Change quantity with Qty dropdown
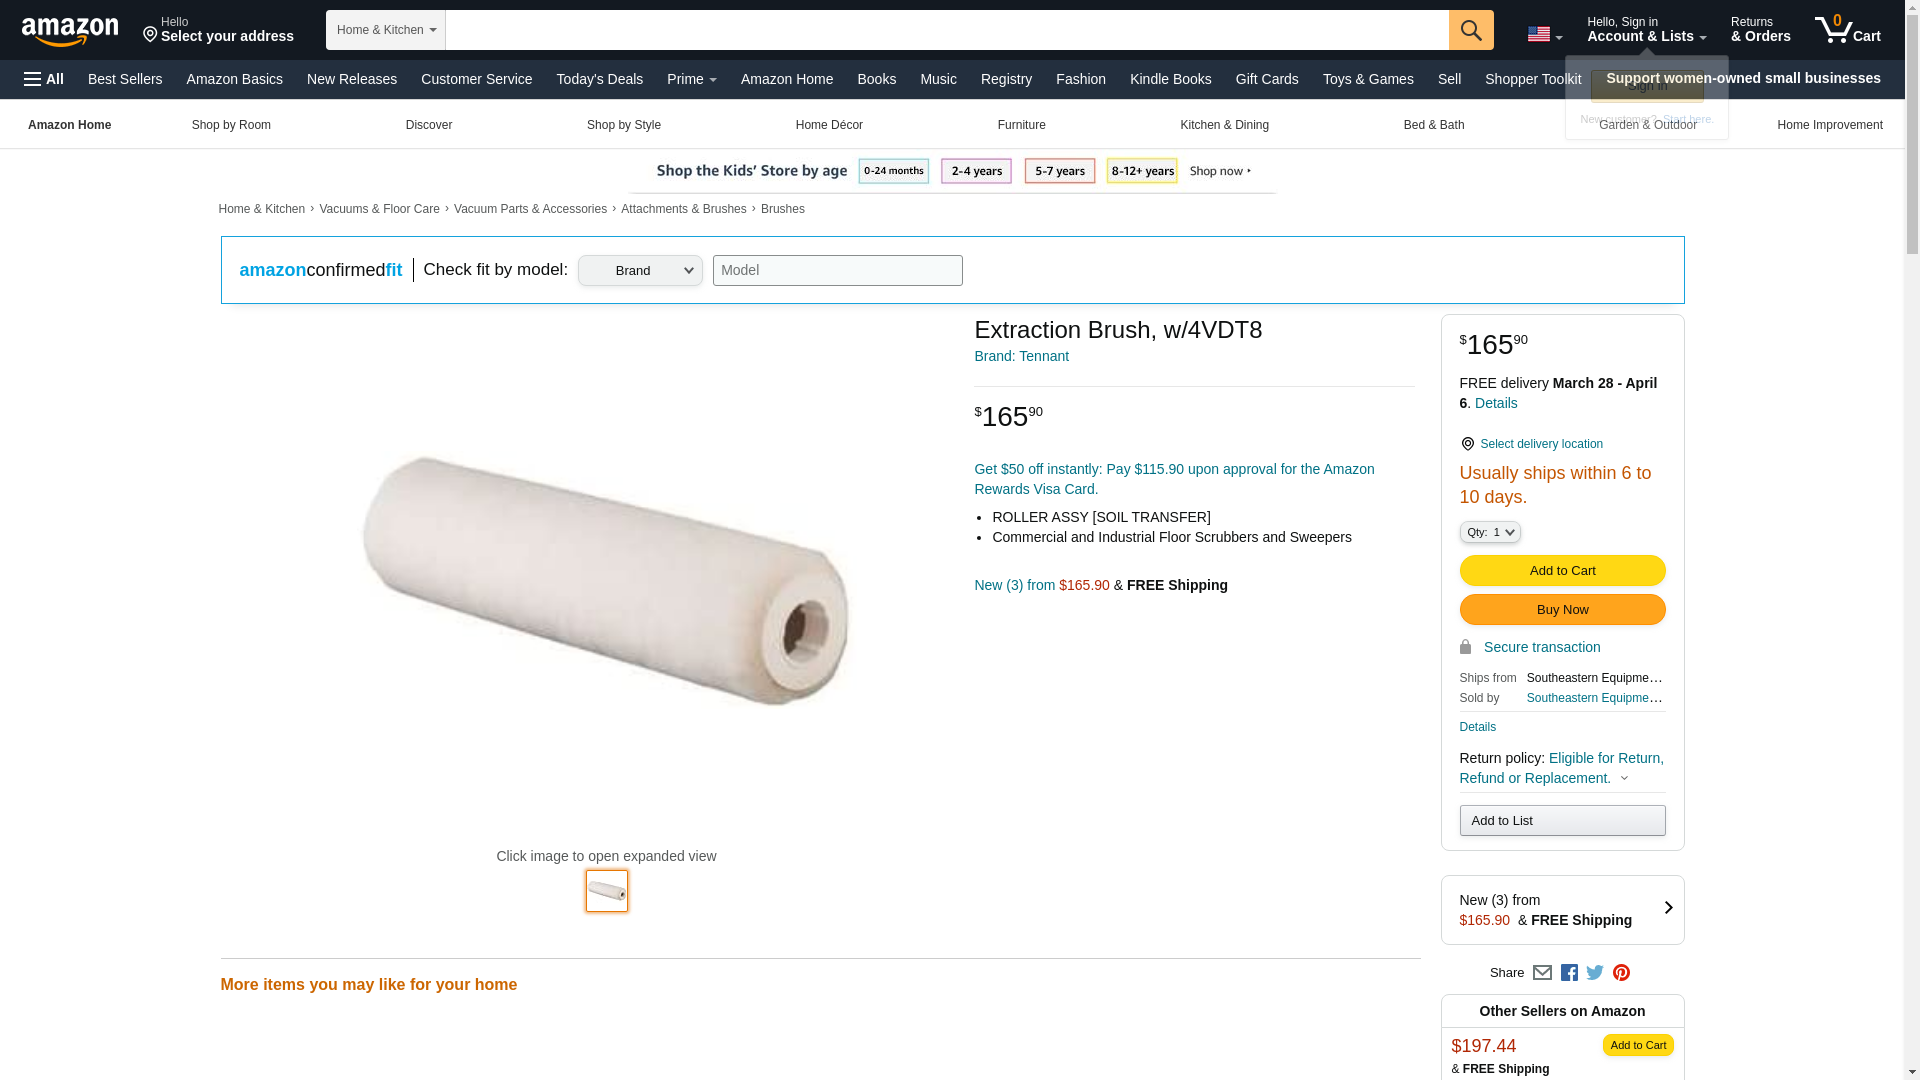The image size is (1920, 1080). pyautogui.click(x=1490, y=532)
